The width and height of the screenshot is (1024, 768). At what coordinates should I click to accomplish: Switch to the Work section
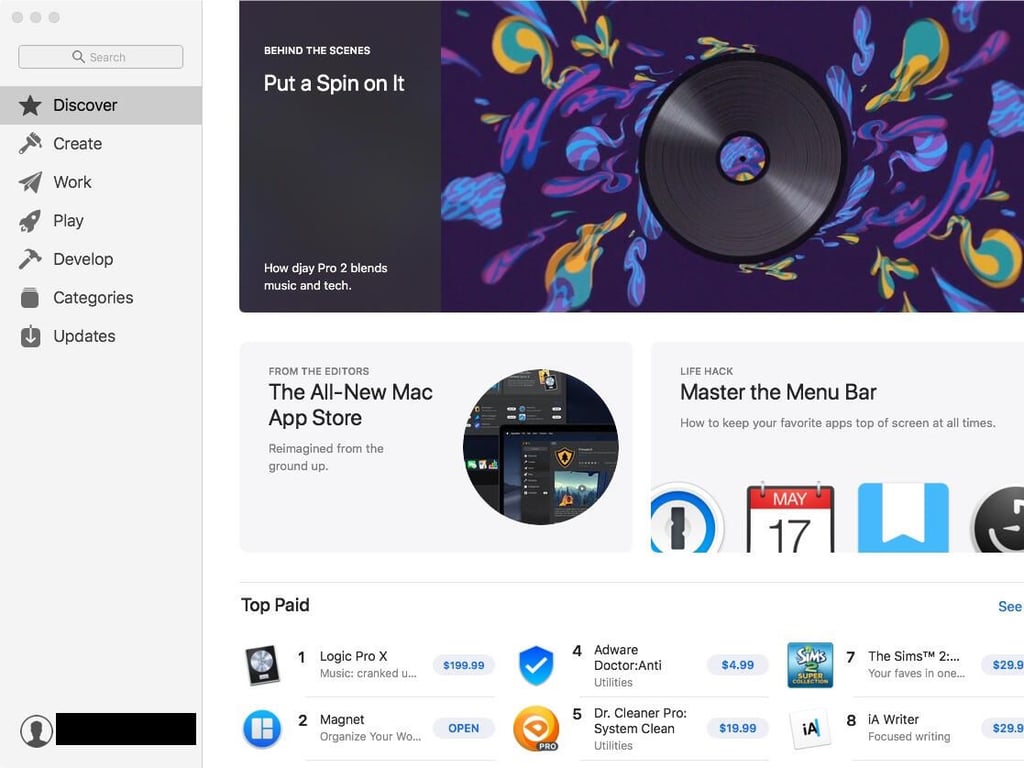coord(101,182)
